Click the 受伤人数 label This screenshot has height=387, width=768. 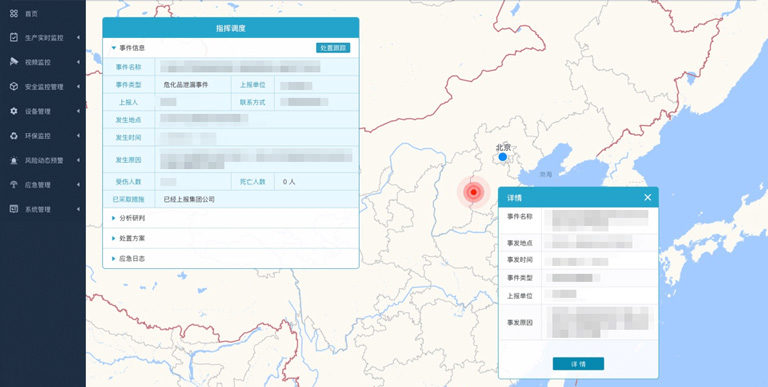128,182
